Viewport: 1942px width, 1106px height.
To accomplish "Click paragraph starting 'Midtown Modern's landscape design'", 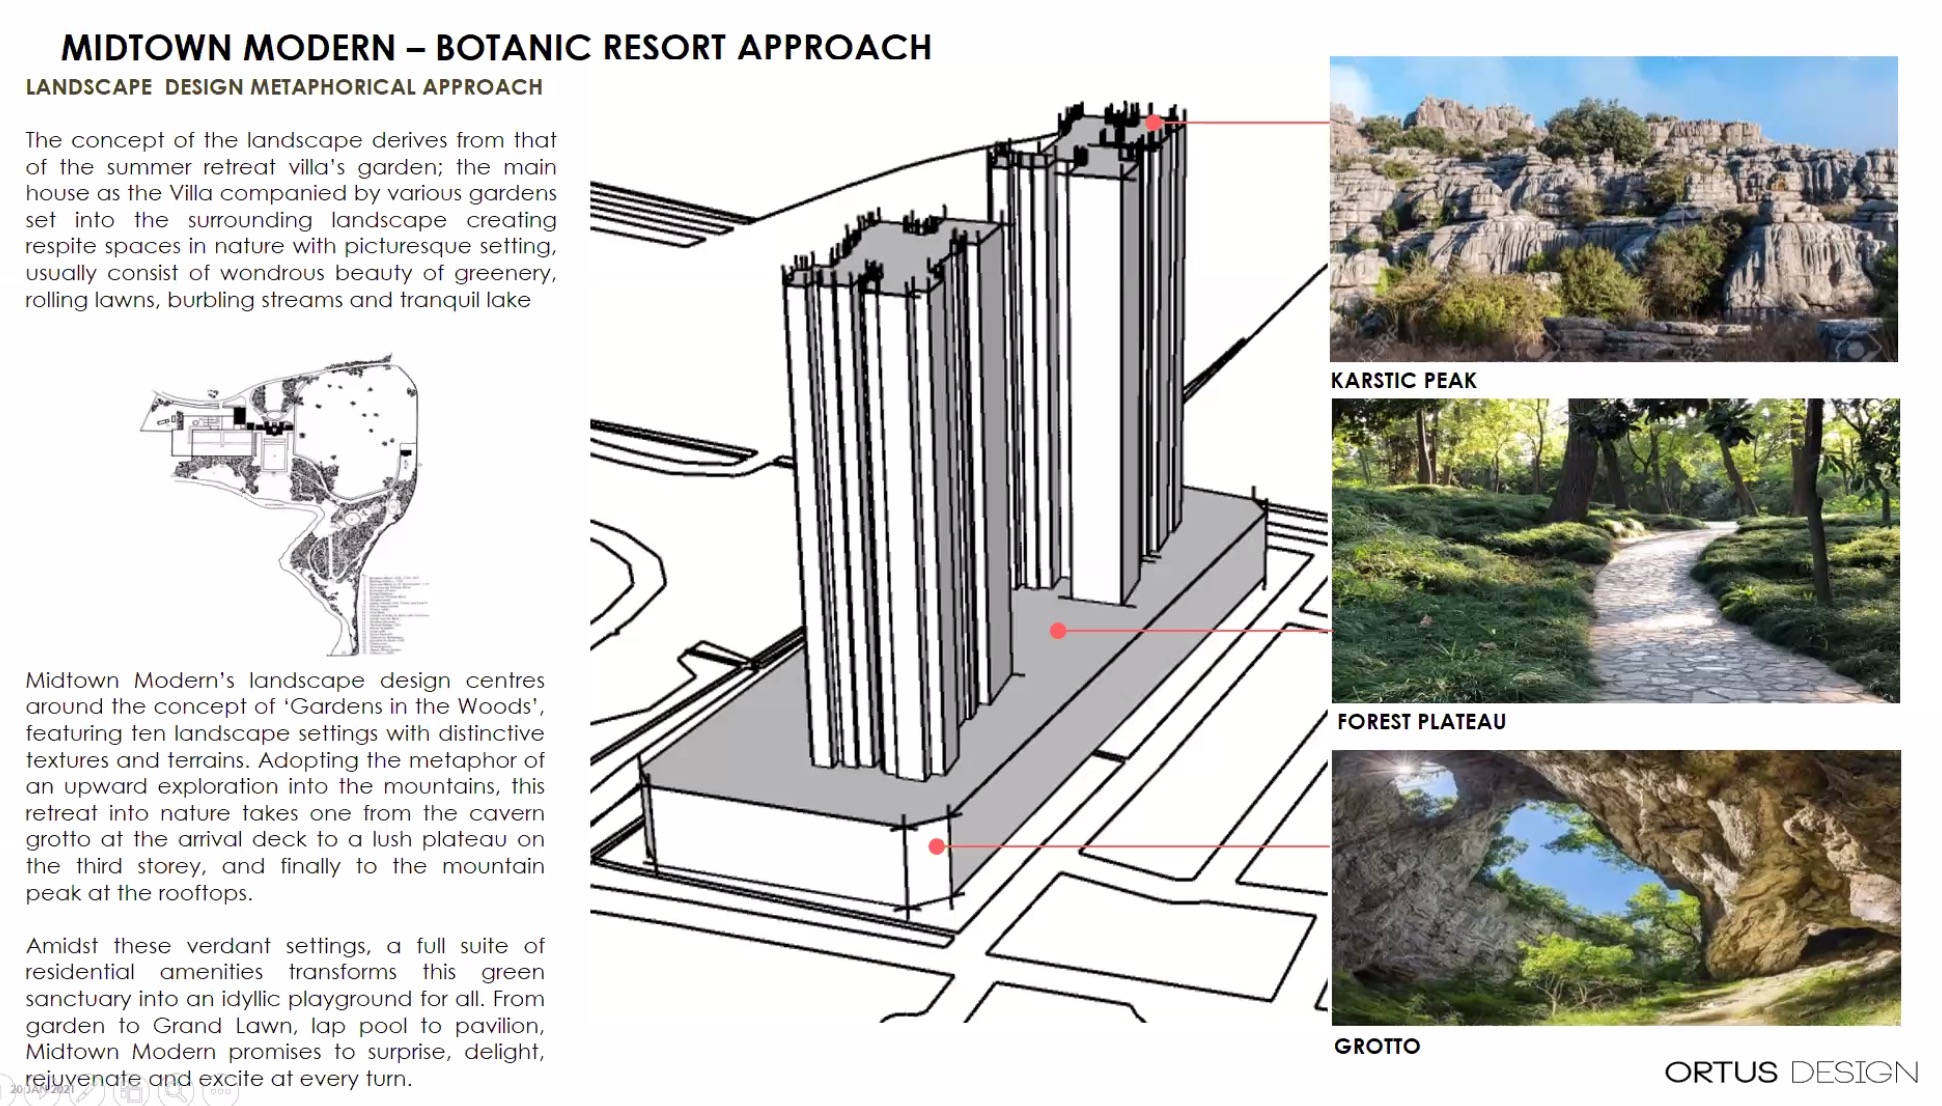I will click(x=285, y=786).
